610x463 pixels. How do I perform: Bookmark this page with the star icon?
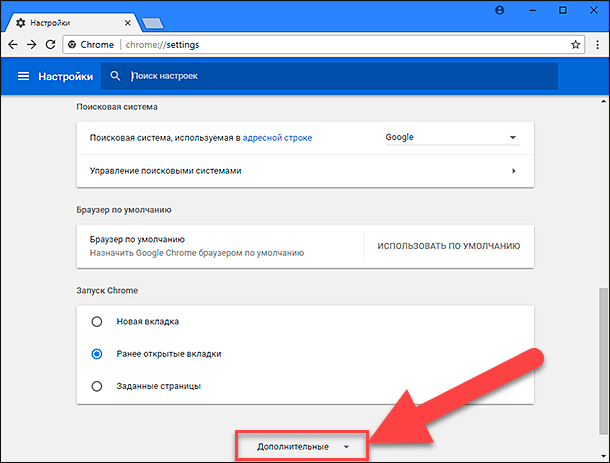tap(575, 45)
